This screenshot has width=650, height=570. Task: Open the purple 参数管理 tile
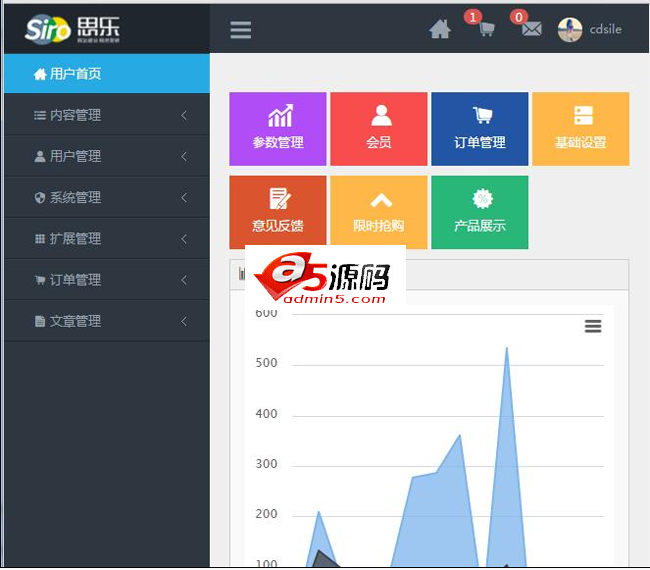(x=278, y=129)
